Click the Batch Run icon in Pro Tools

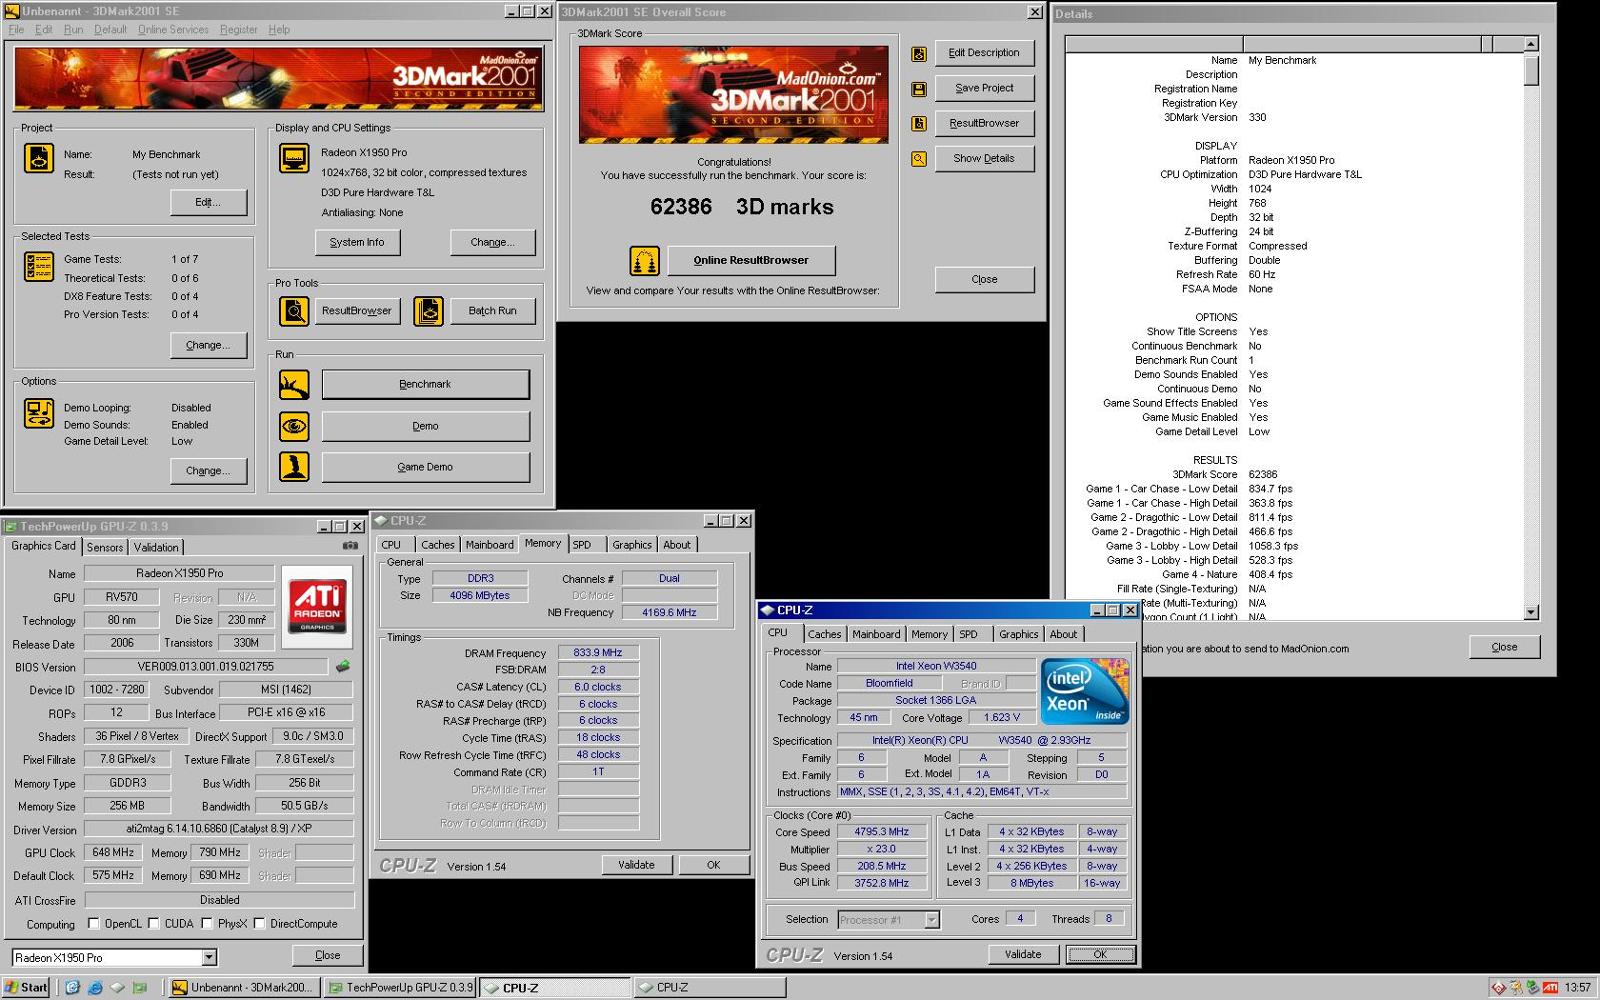[x=428, y=311]
